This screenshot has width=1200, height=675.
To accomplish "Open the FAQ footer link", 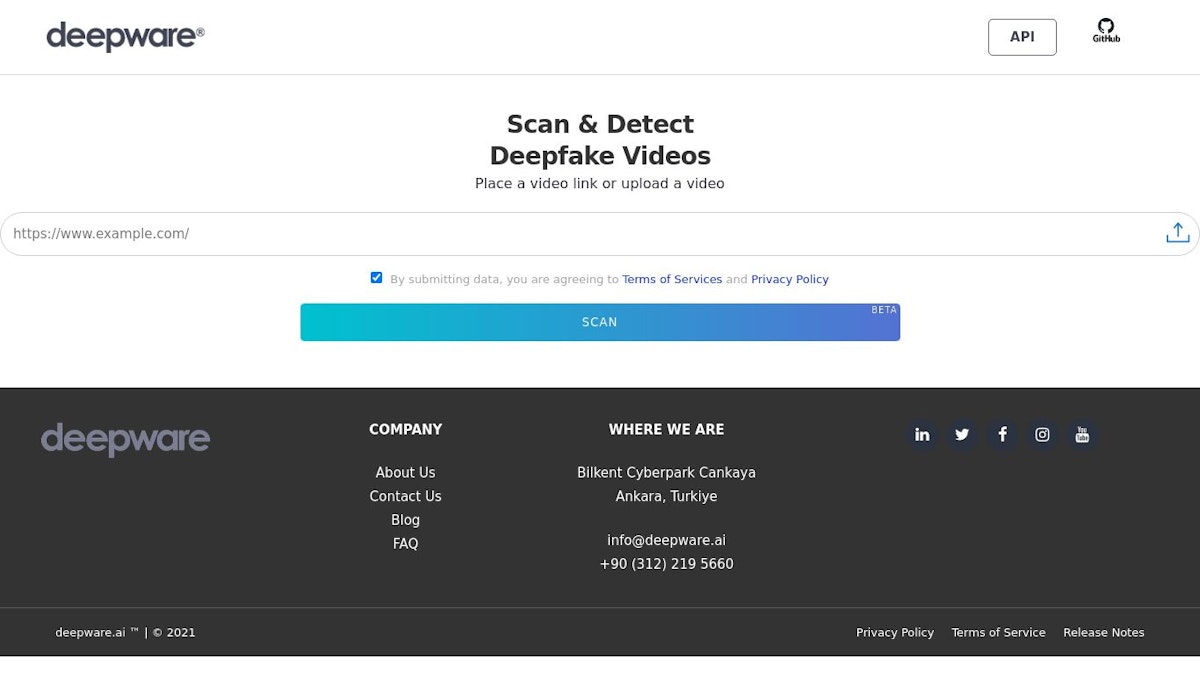I will click(405, 544).
